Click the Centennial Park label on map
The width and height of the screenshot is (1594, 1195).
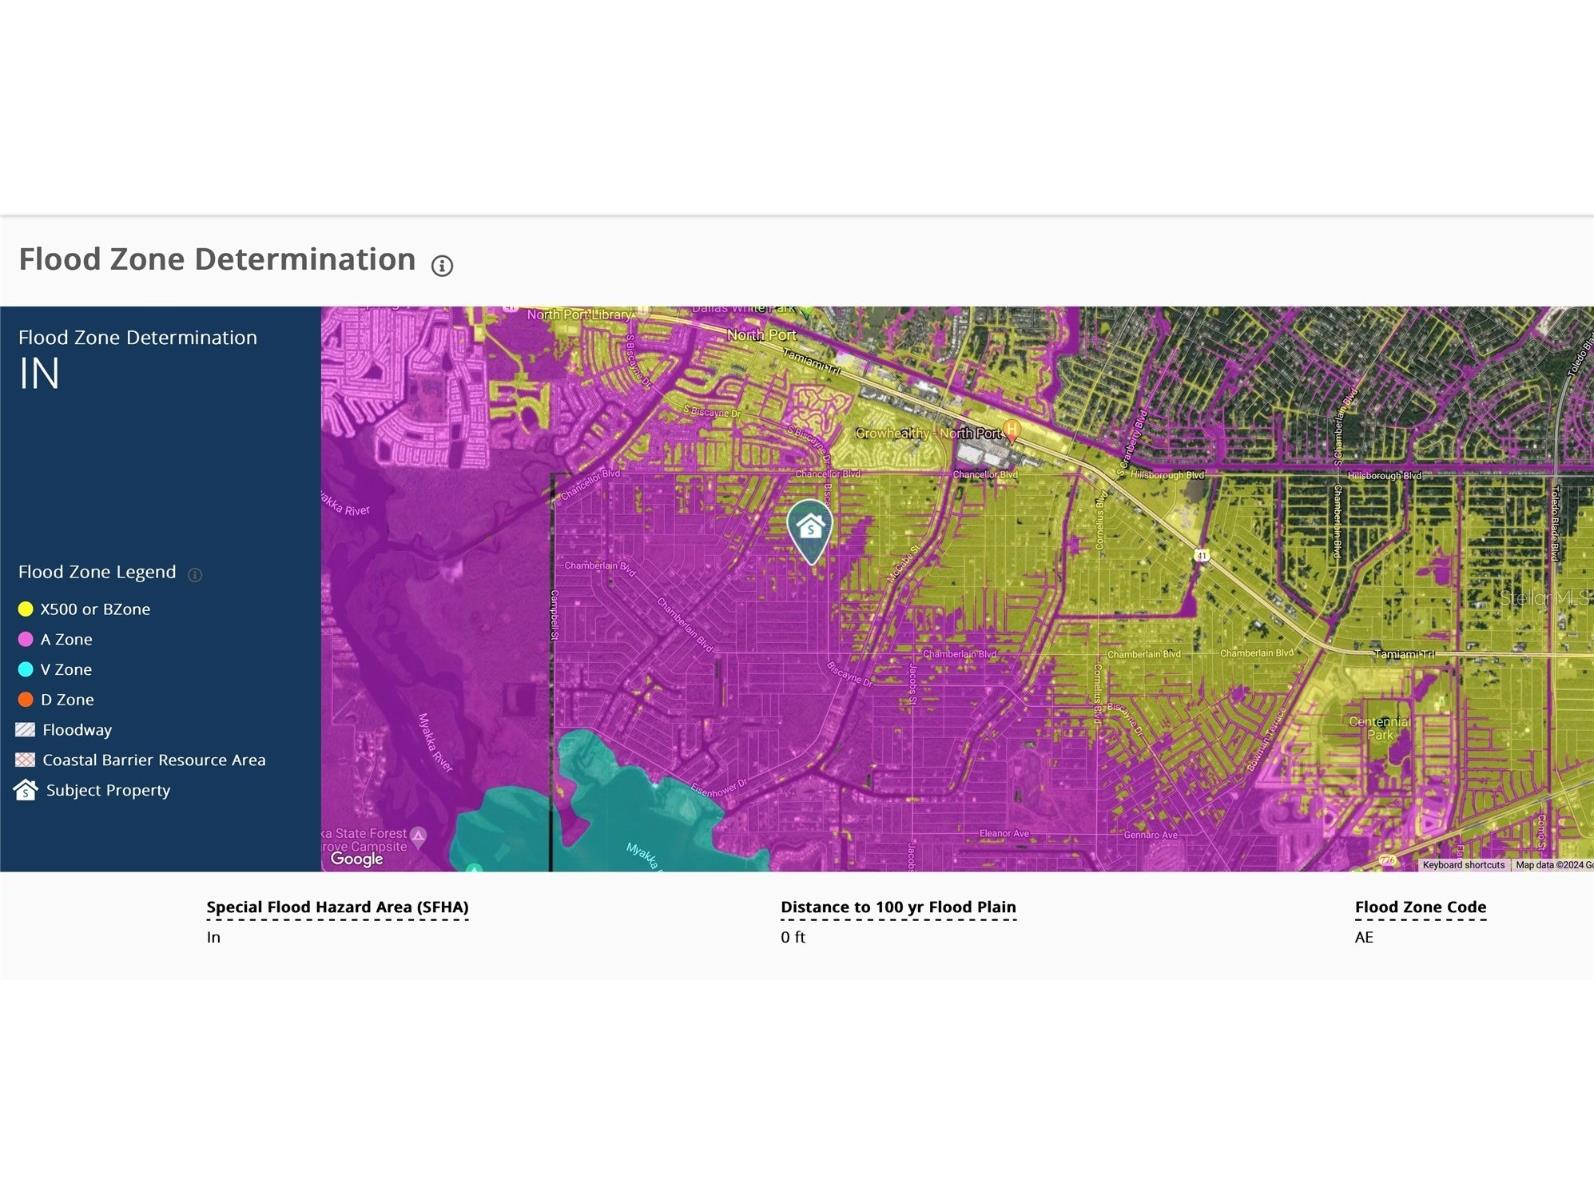[1379, 727]
